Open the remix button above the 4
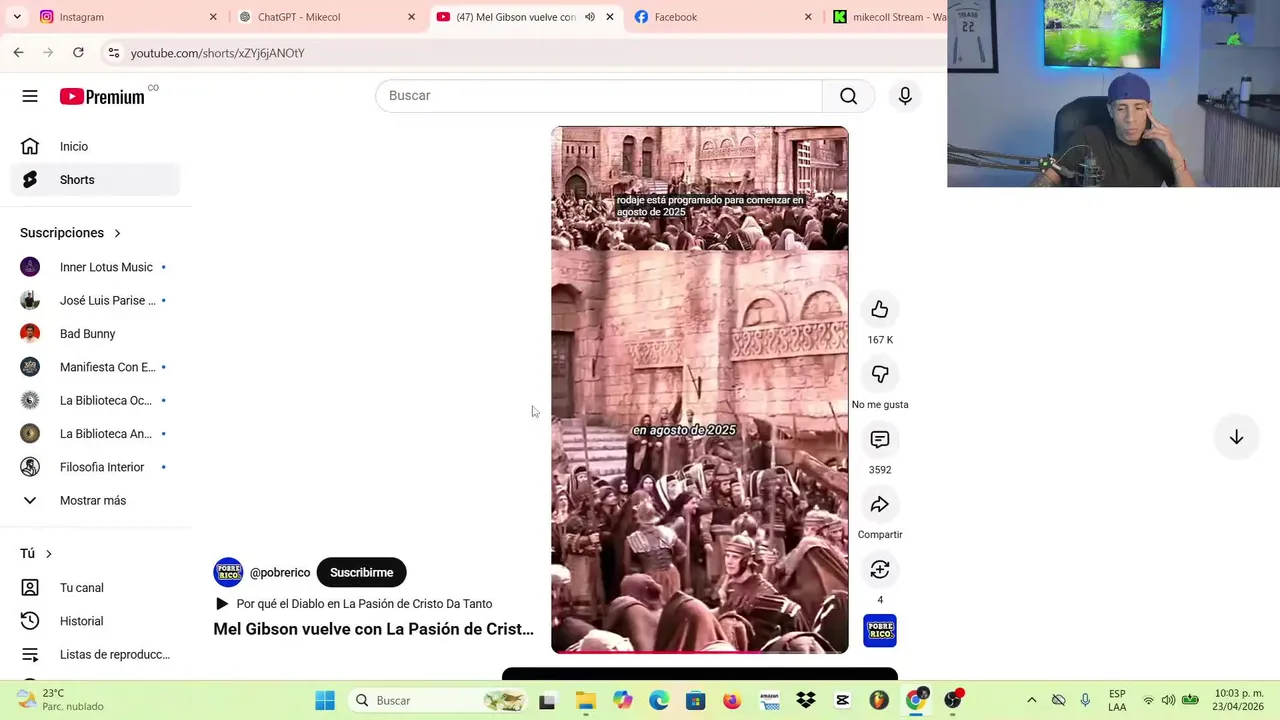Screen dimensions: 1280x720 coord(880,570)
